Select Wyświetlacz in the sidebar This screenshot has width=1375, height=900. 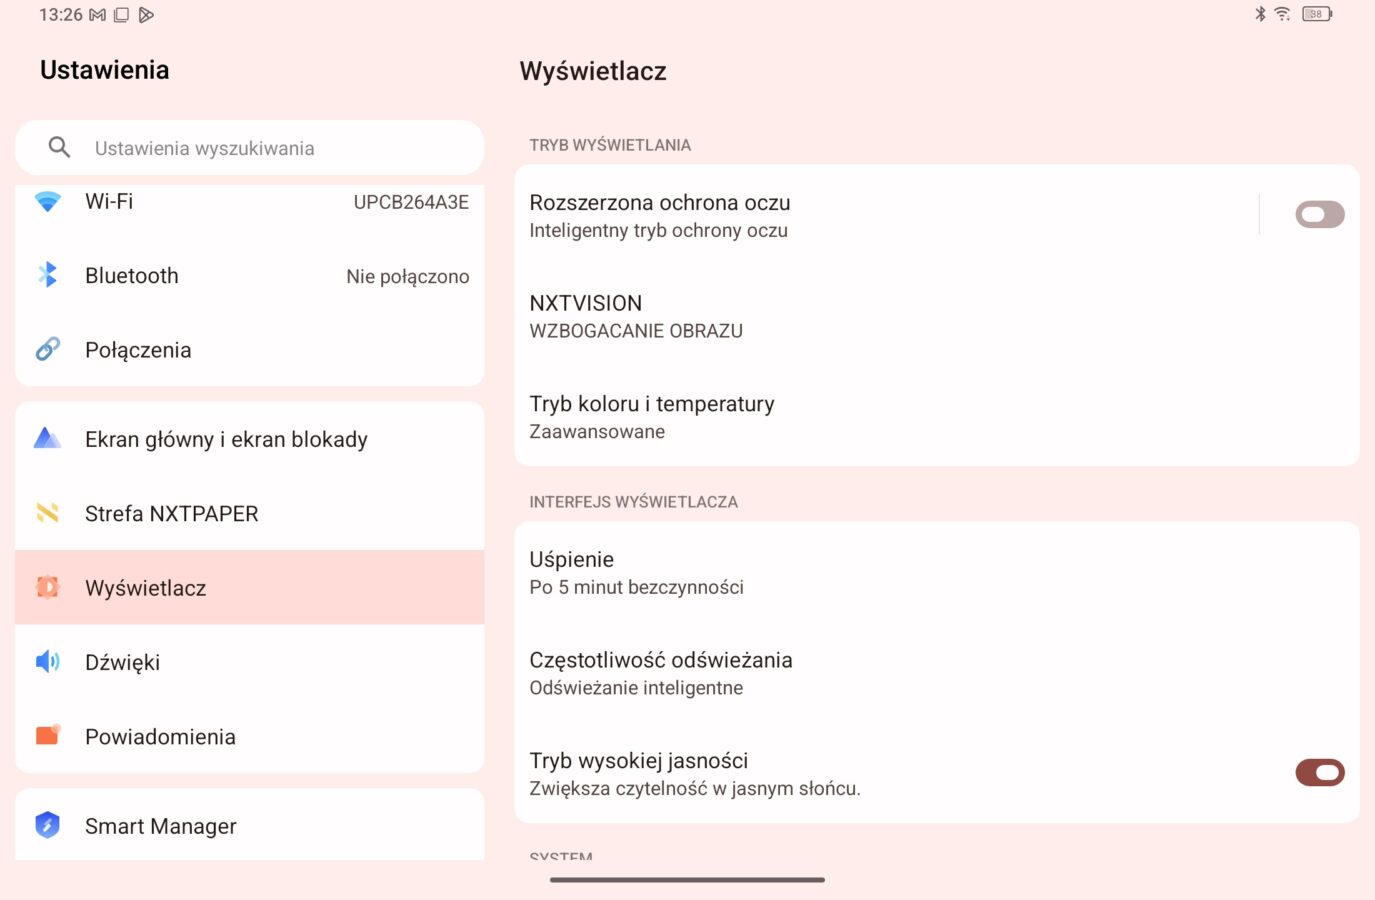tap(250, 587)
